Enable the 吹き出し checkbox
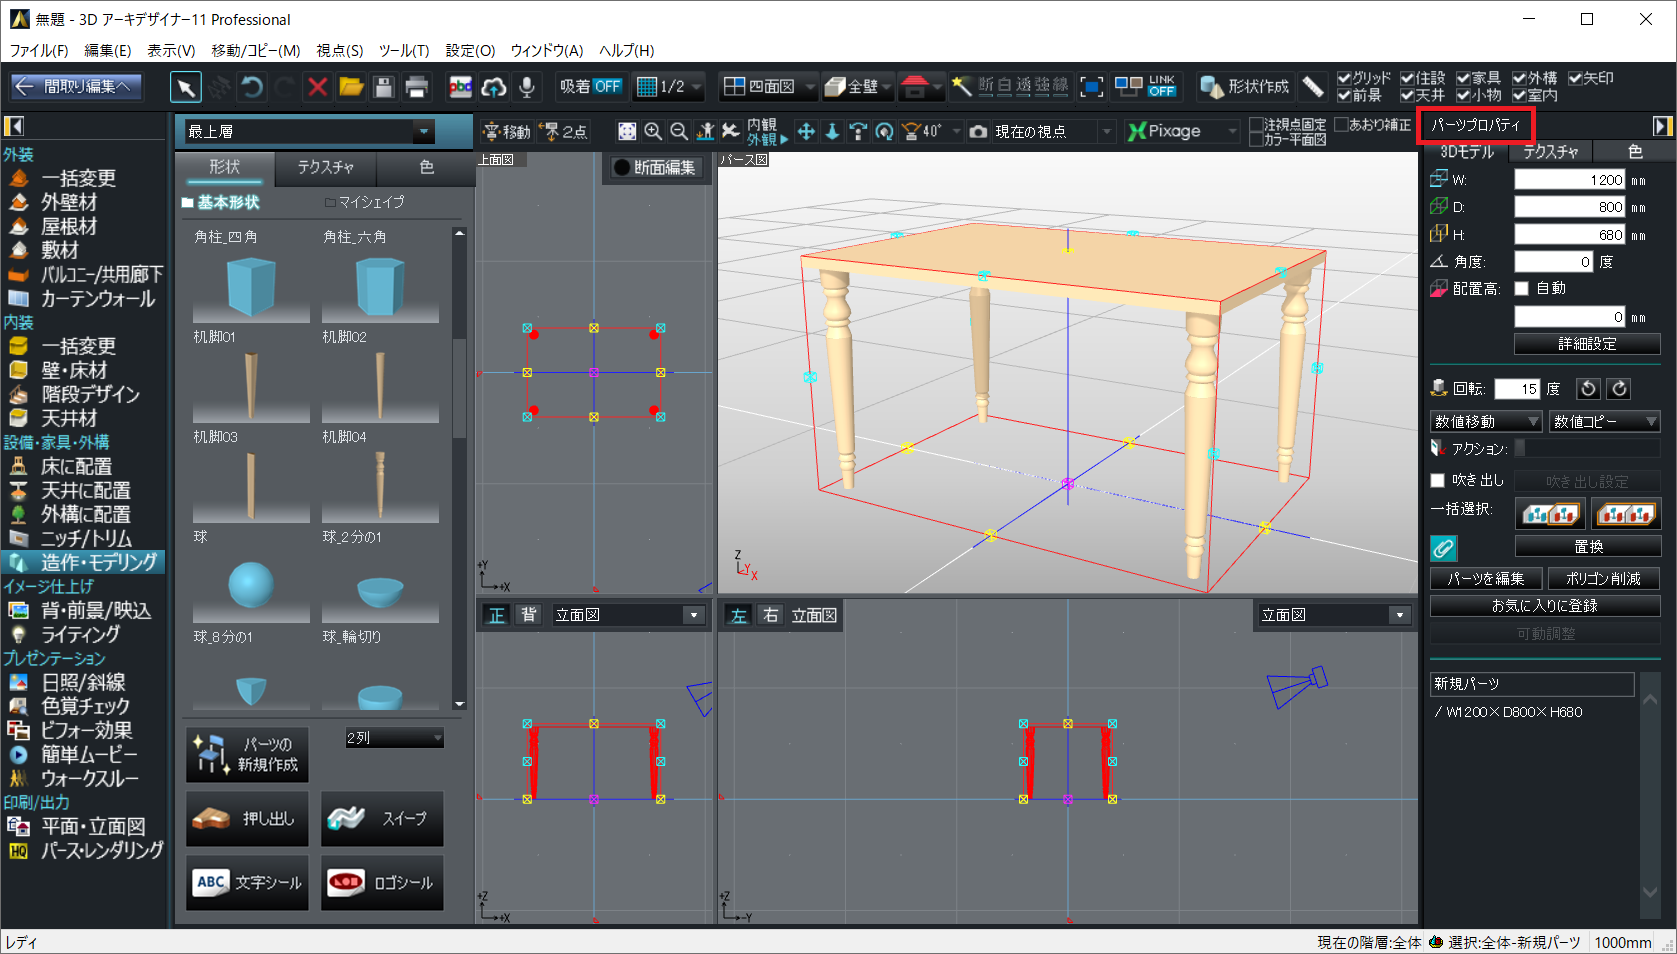 point(1438,481)
